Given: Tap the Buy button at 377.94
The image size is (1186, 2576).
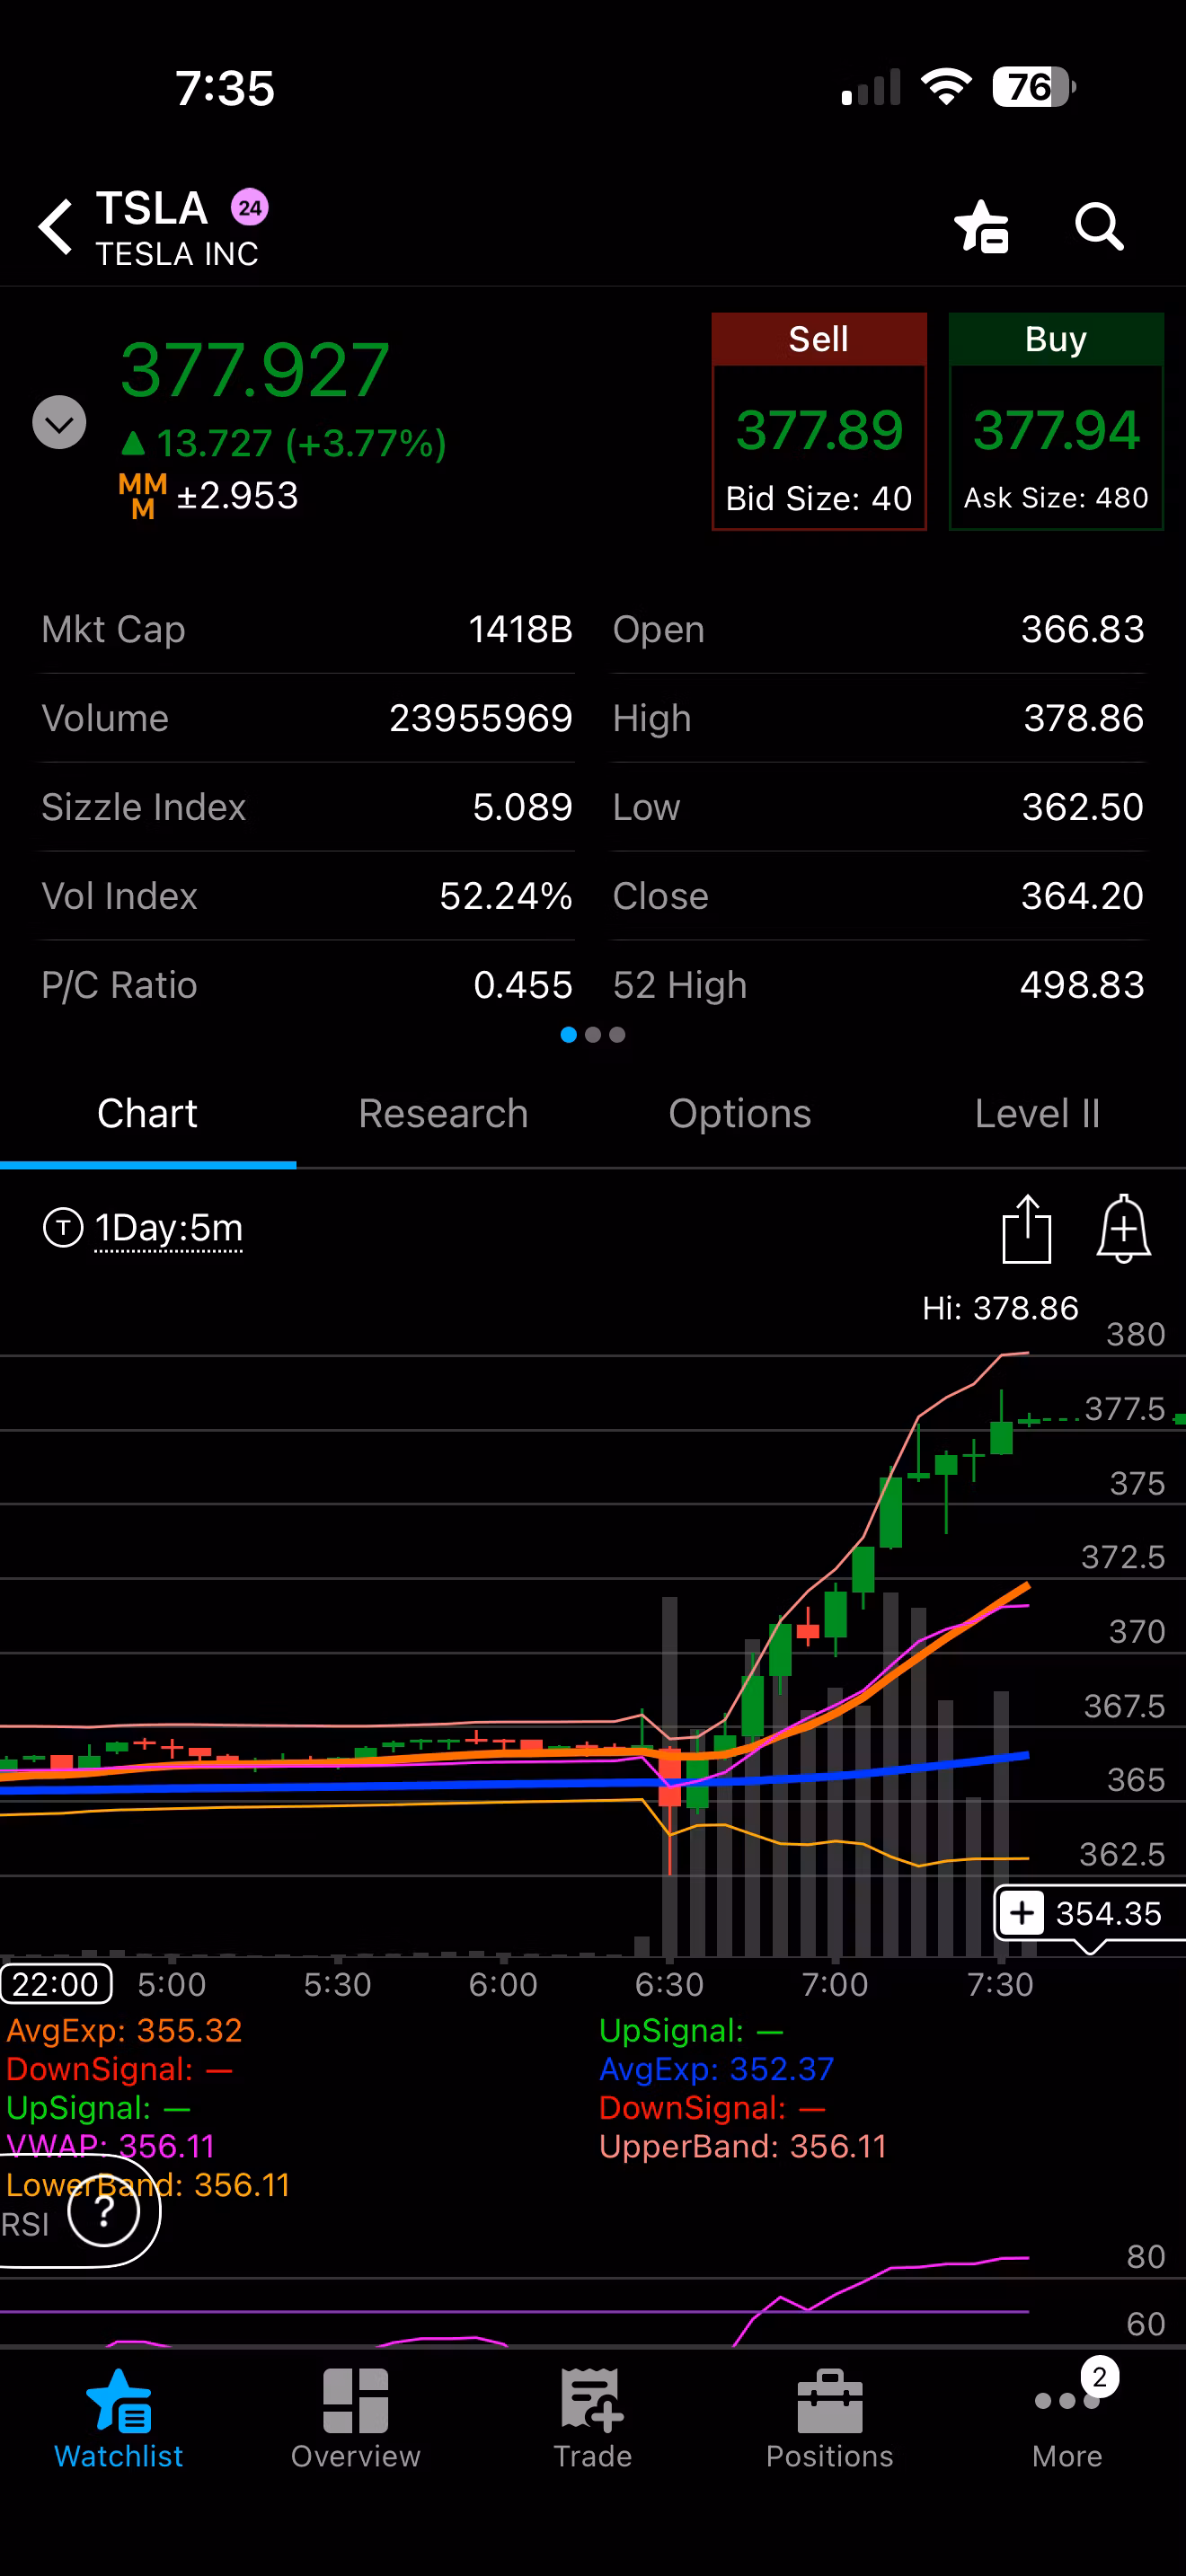Looking at the screenshot, I should [x=1056, y=421].
